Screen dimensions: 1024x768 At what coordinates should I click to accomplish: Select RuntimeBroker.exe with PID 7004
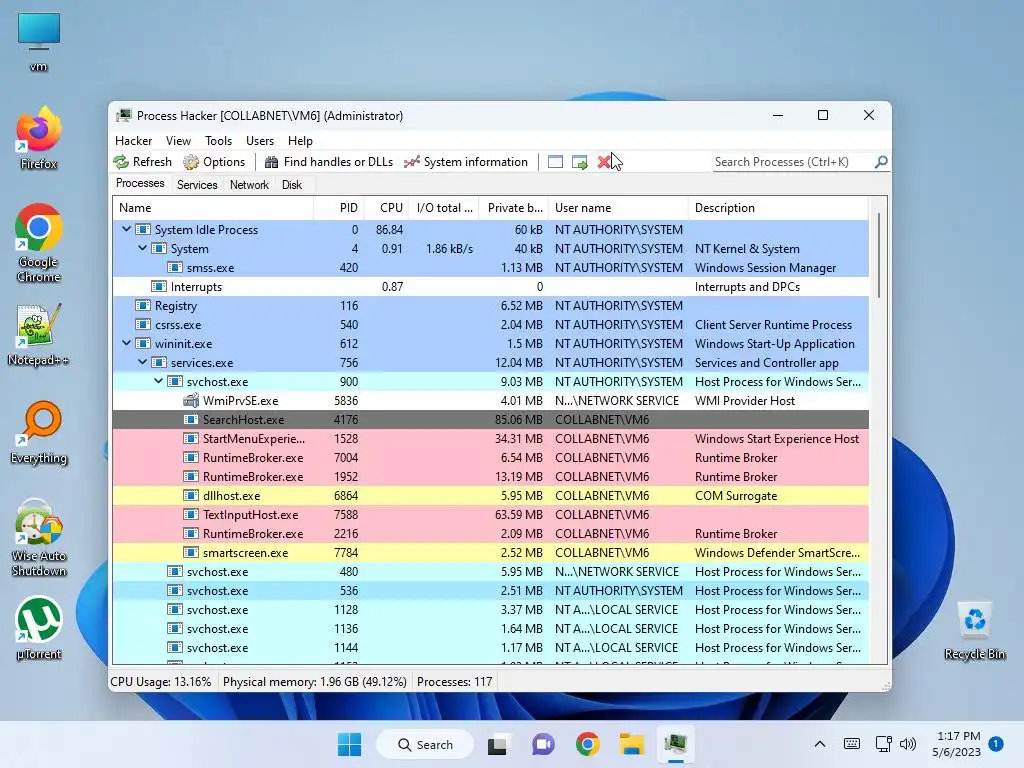(490, 457)
